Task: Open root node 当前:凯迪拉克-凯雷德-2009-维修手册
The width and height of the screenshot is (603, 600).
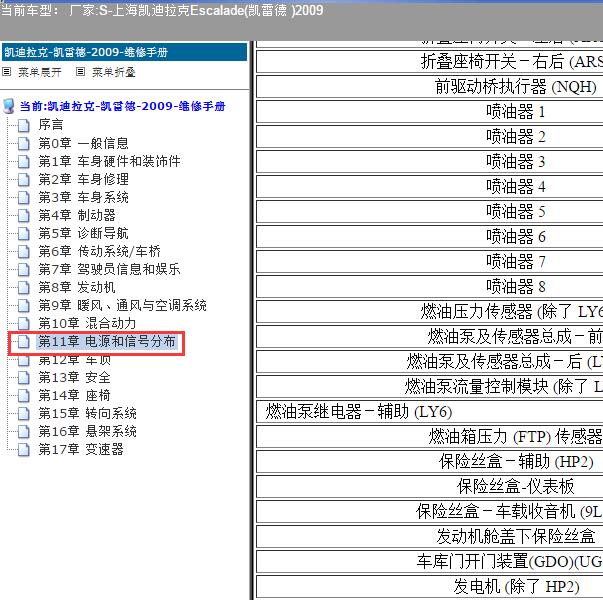Action: (122, 106)
